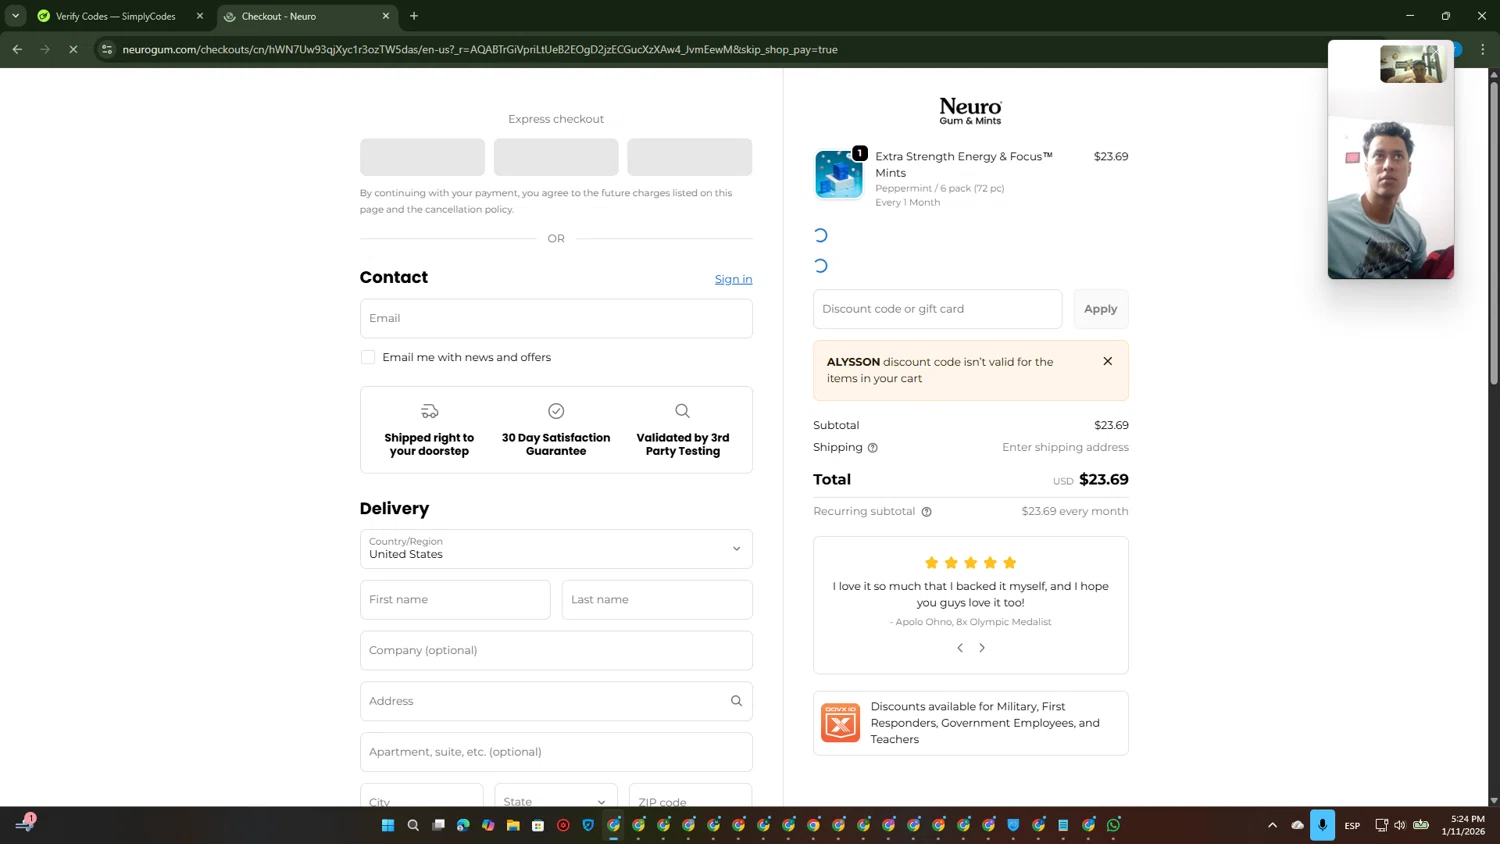Viewport: 1500px width, 844px height.
Task: Click the Last name field
Action: [x=657, y=599]
